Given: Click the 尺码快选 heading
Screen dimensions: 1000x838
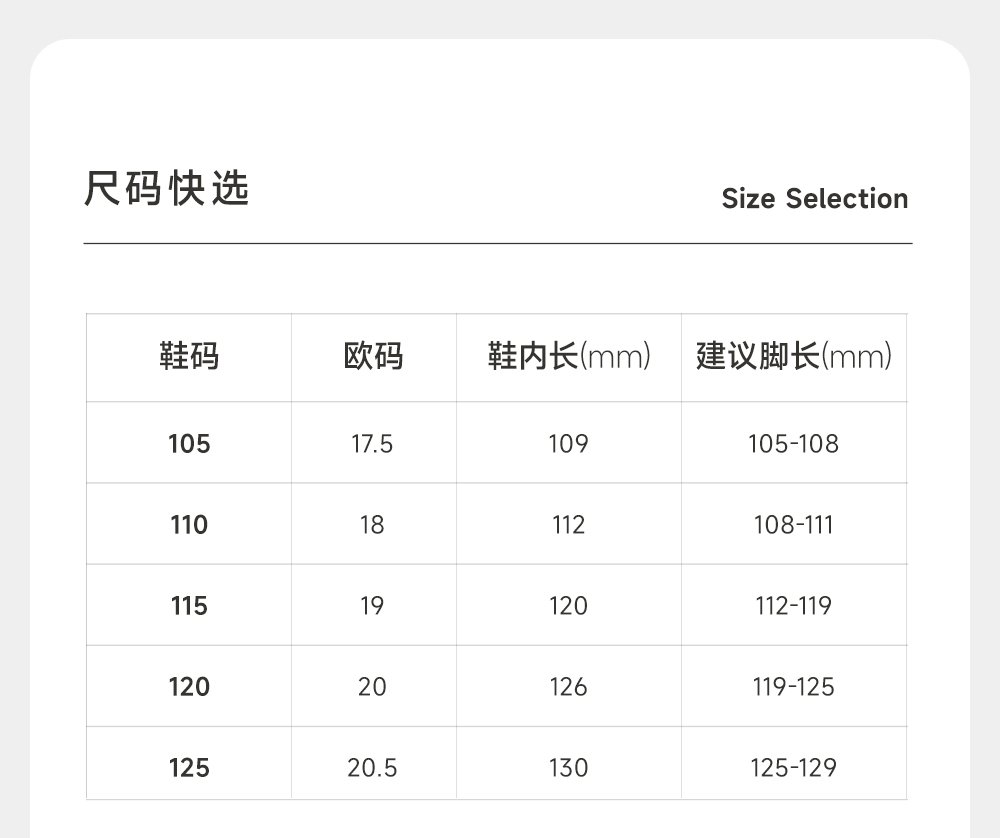Looking at the screenshot, I should coord(167,189).
